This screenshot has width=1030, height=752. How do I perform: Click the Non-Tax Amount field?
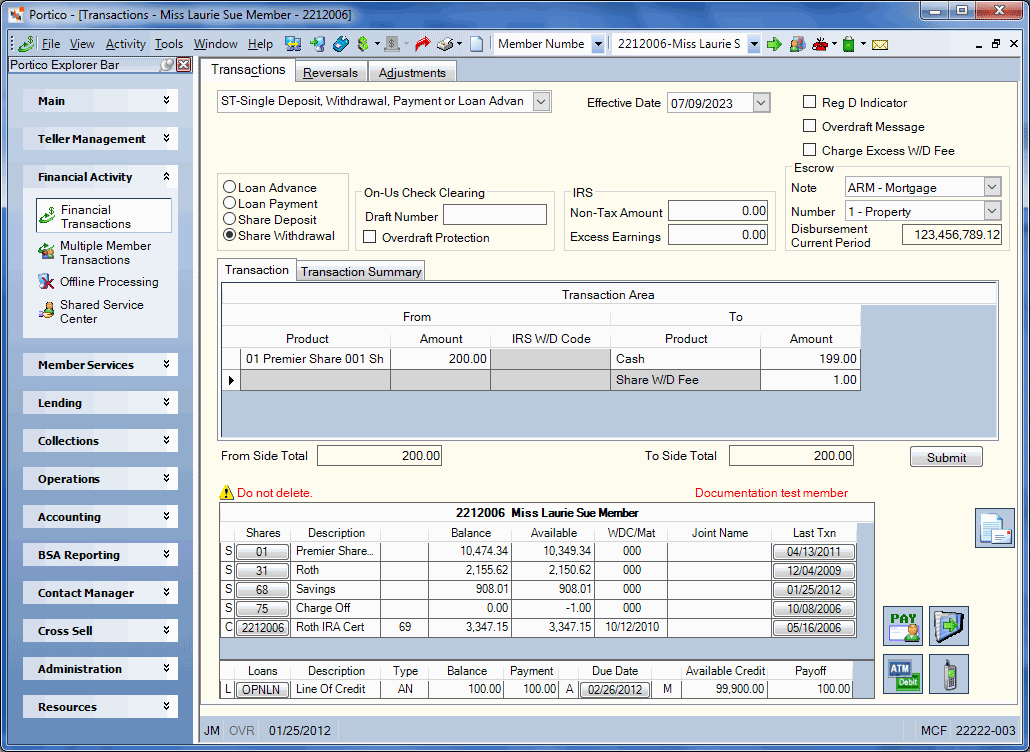click(718, 211)
